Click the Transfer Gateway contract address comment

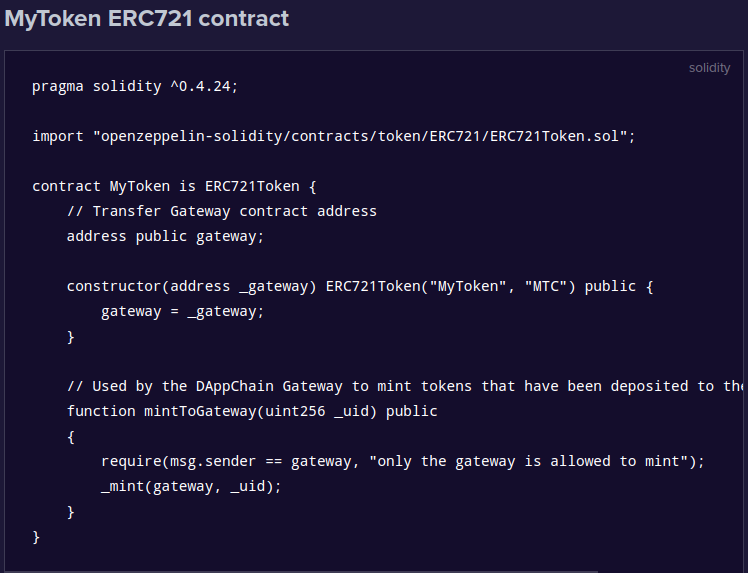click(221, 211)
